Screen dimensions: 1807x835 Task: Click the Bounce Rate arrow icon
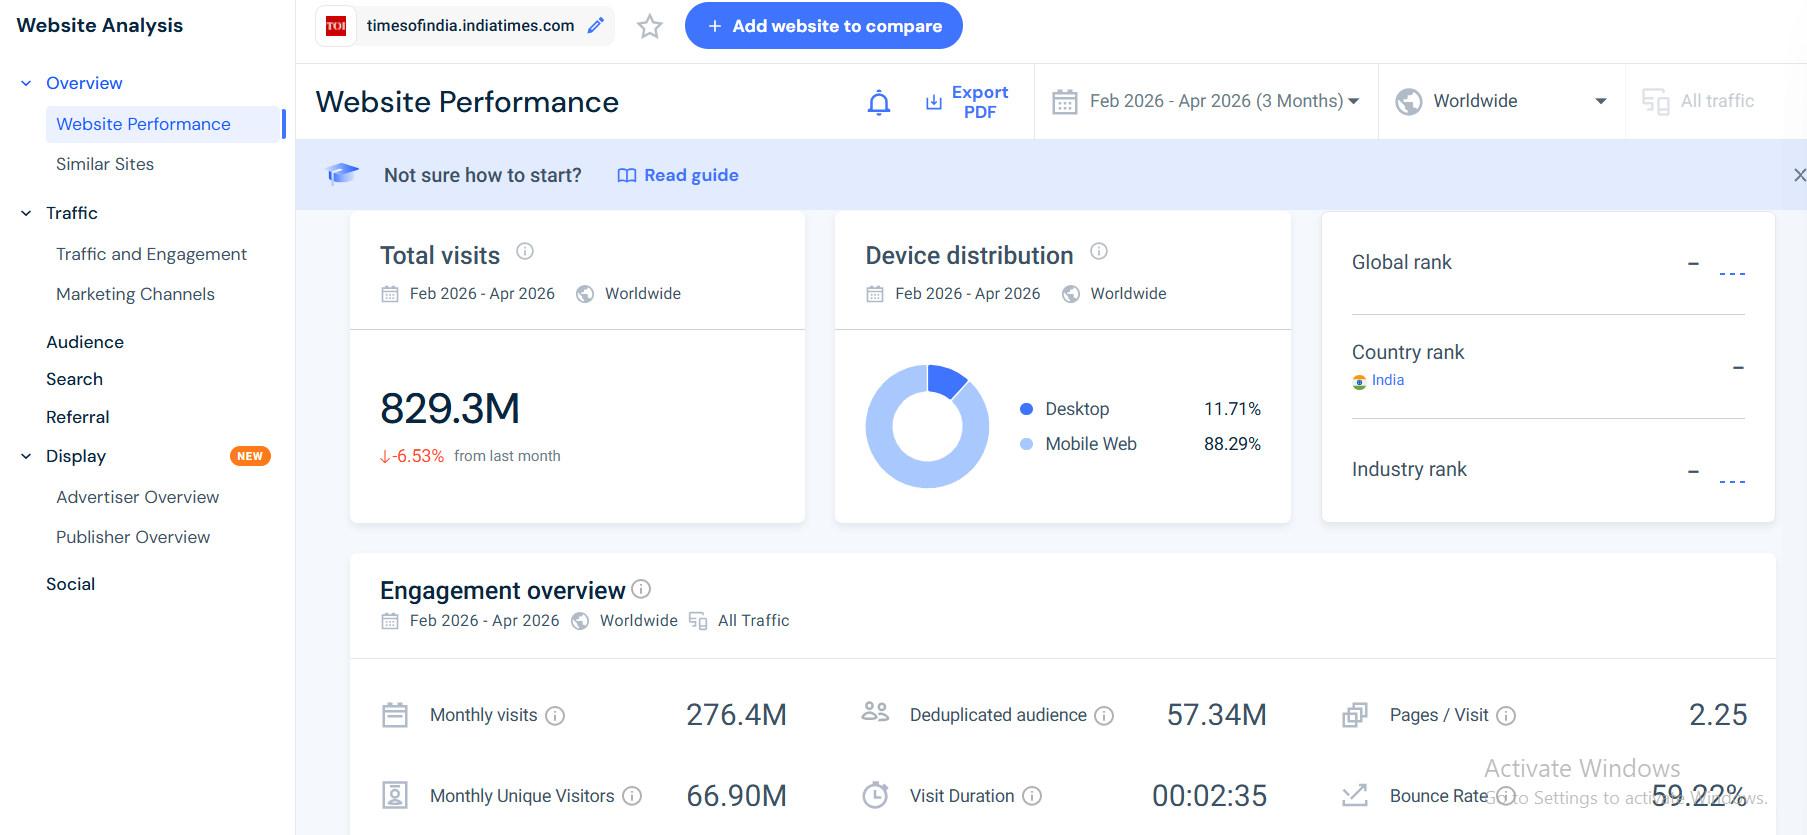(x=1355, y=796)
